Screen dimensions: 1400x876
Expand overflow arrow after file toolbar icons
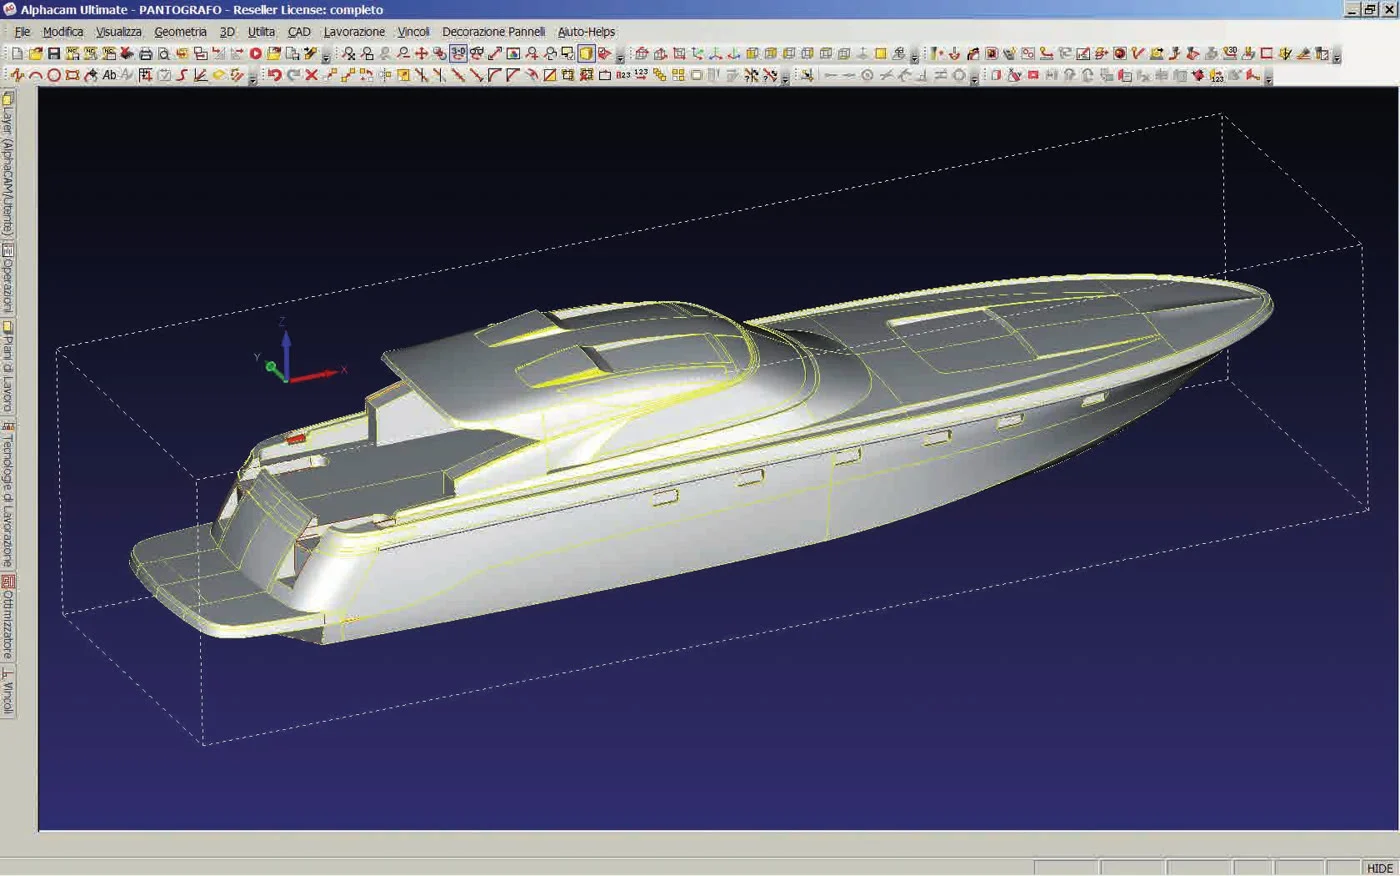(326, 56)
